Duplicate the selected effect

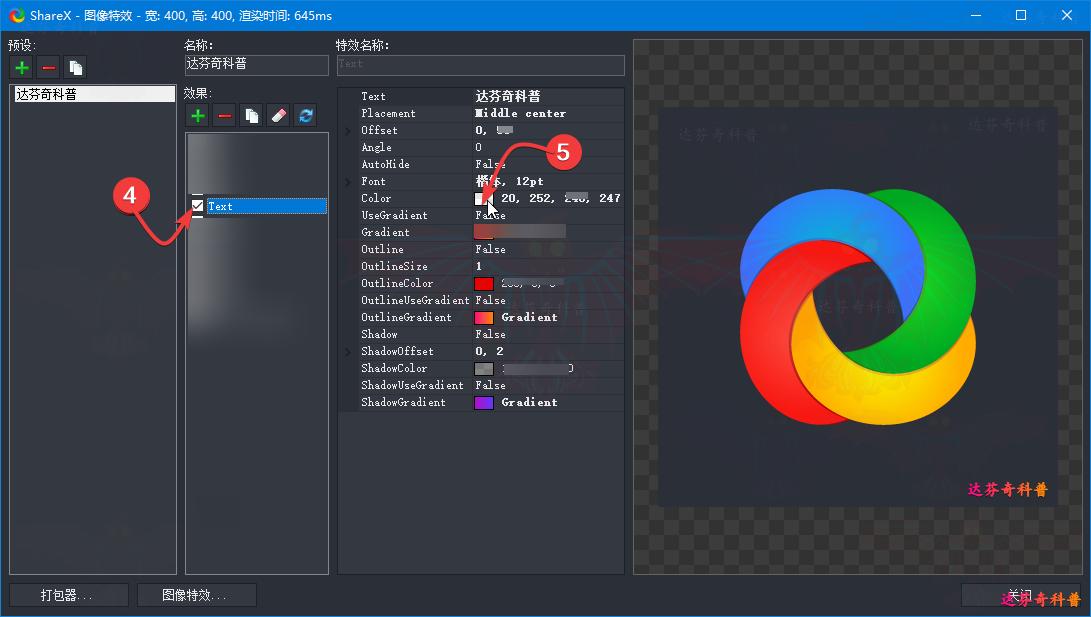pyautogui.click(x=252, y=116)
